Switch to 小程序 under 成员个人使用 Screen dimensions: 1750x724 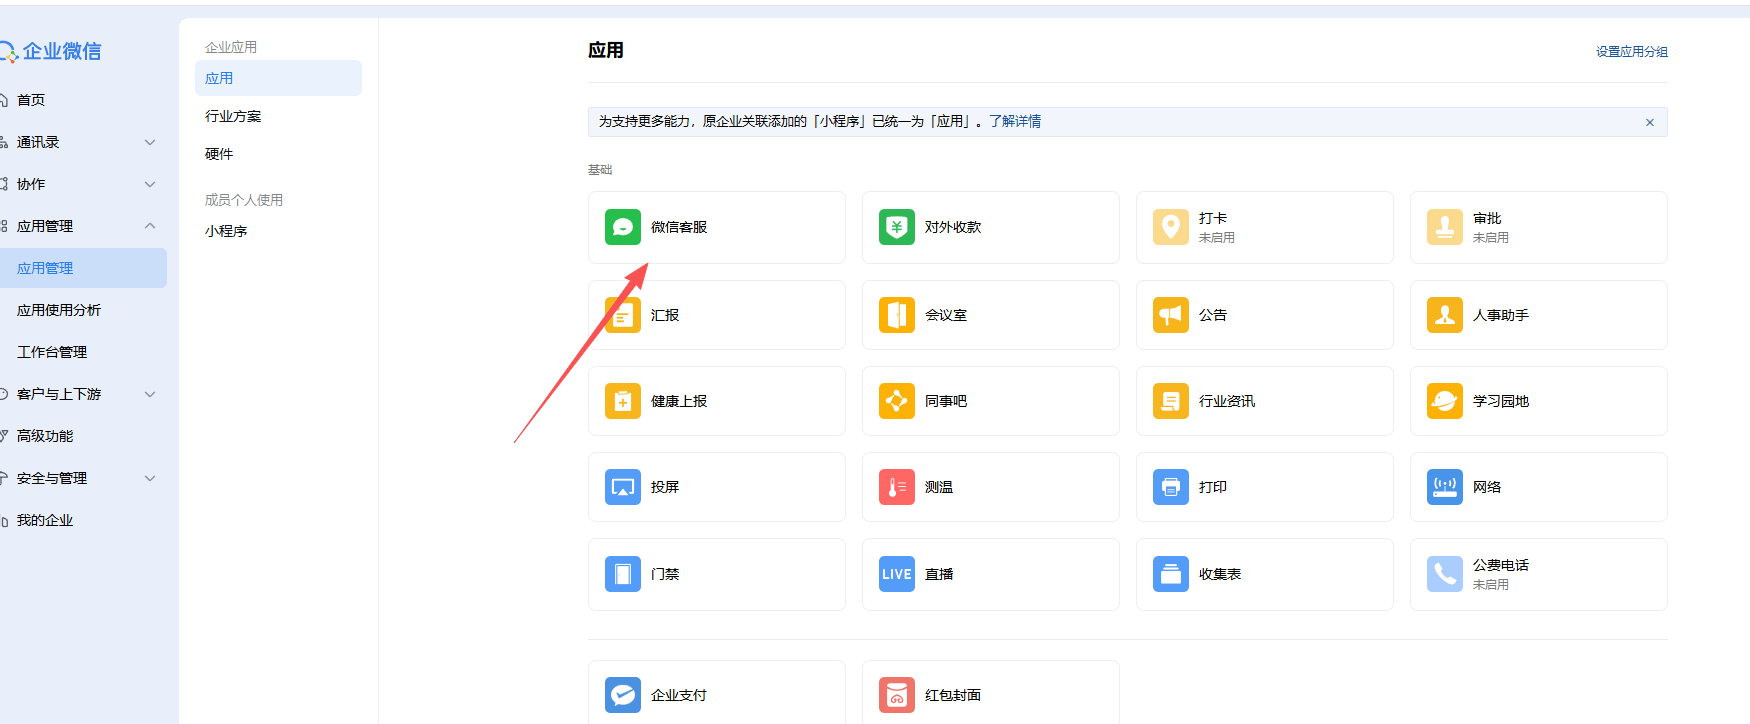pos(226,231)
